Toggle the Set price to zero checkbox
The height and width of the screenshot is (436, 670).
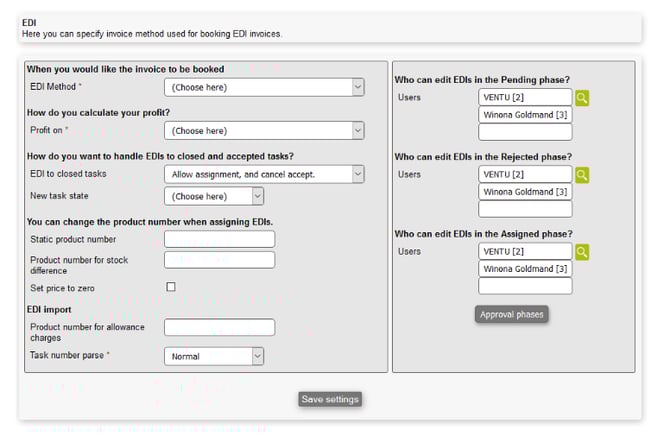coord(171,287)
